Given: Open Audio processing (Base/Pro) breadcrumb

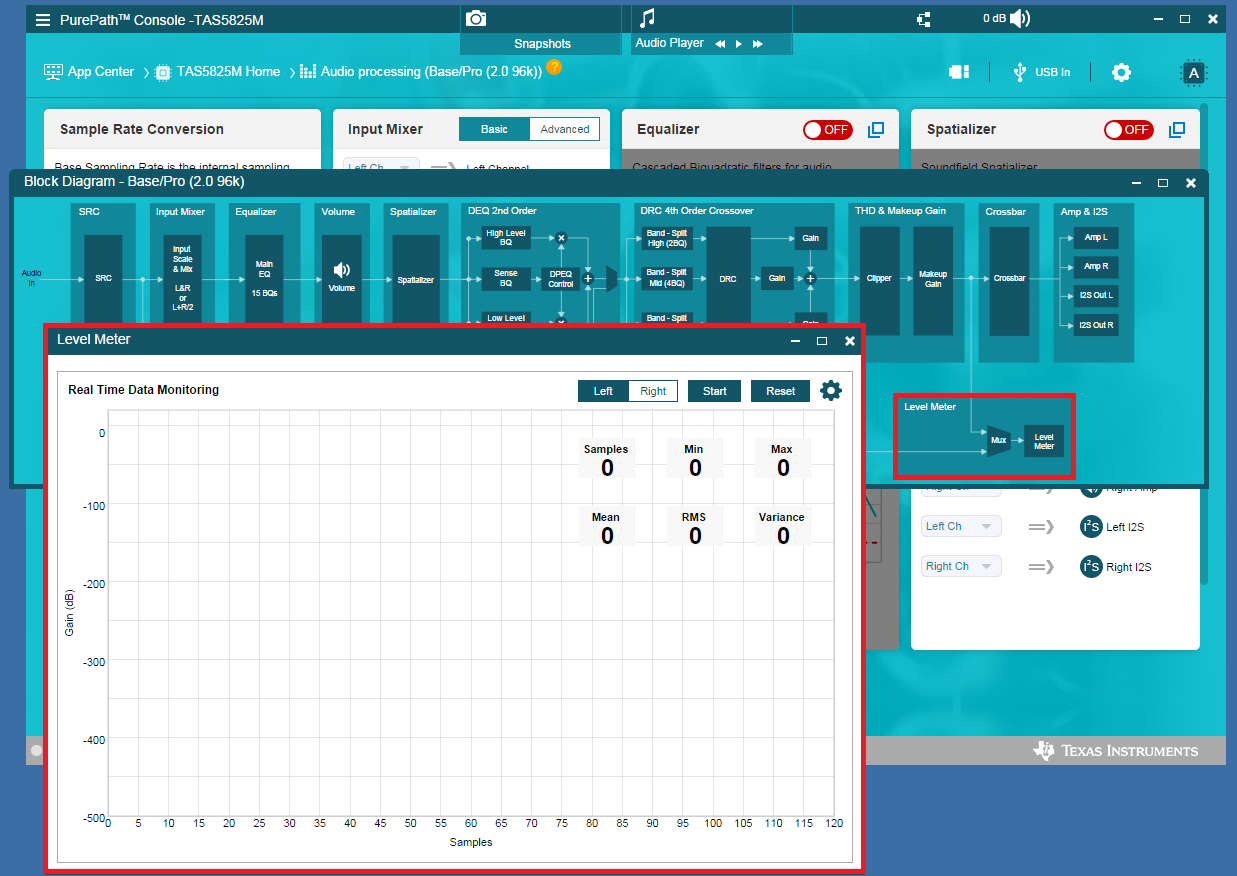Looking at the screenshot, I should [431, 72].
